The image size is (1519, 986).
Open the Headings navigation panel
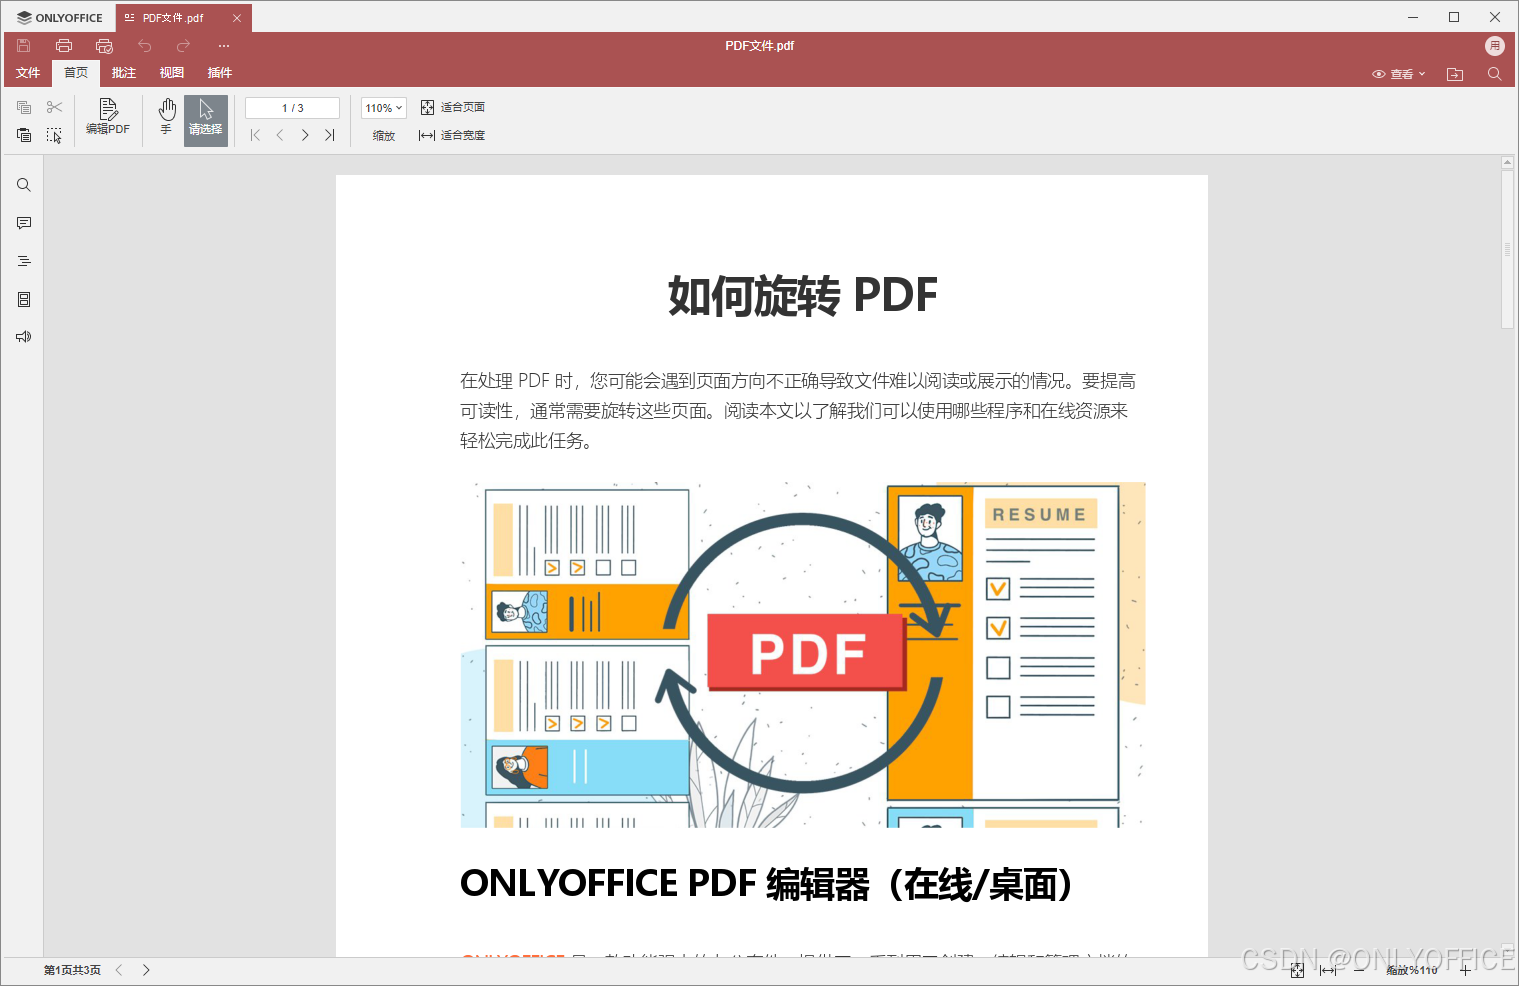click(x=24, y=261)
